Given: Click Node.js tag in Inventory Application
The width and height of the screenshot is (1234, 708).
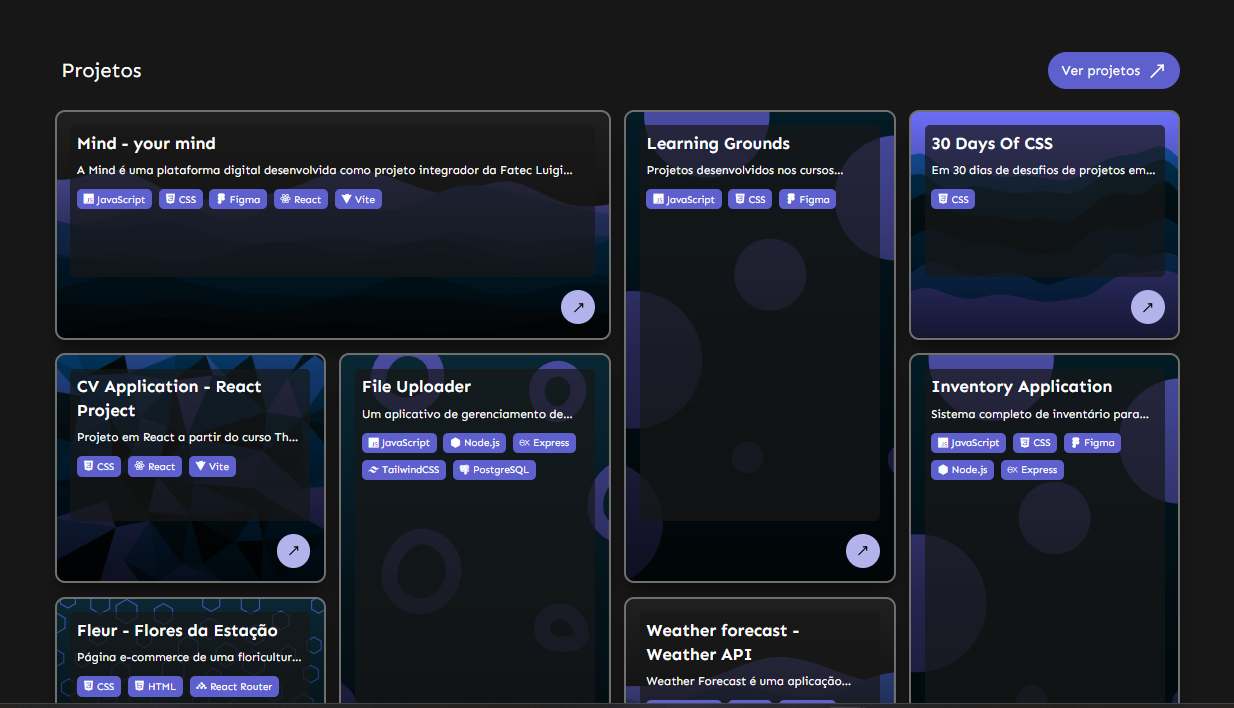Looking at the screenshot, I should coord(962,469).
